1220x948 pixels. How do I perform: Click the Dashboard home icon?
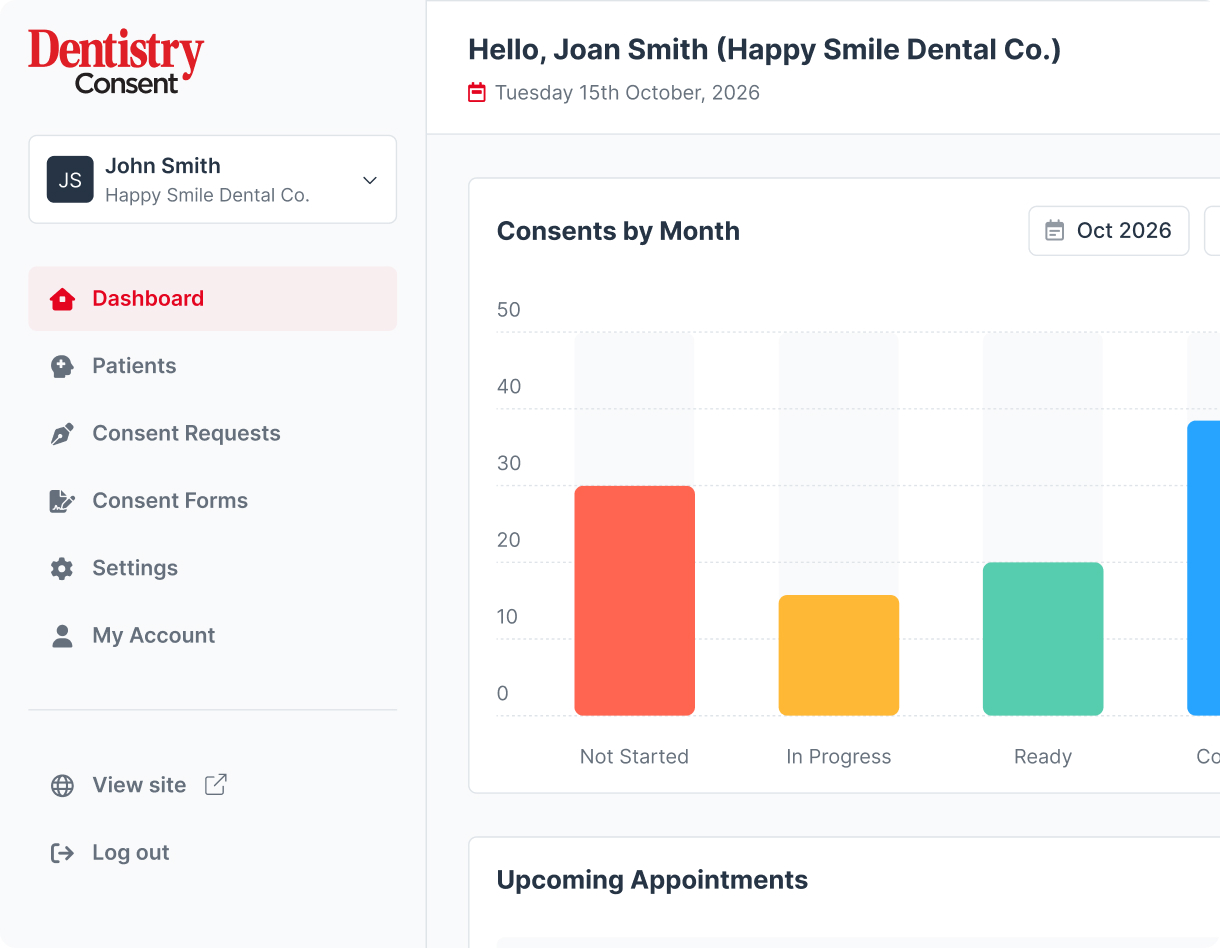coord(62,299)
